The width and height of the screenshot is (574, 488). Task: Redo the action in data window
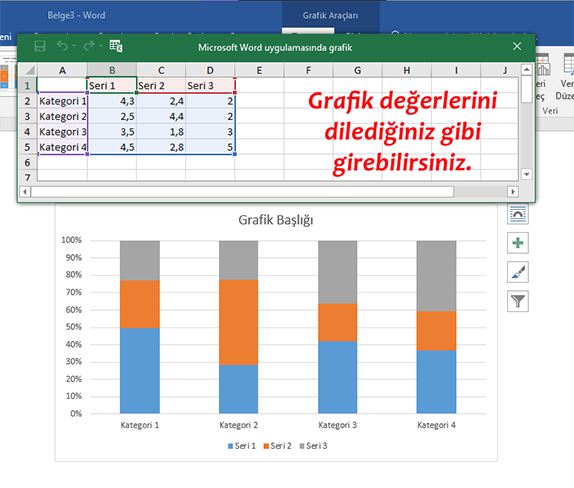coord(89,46)
